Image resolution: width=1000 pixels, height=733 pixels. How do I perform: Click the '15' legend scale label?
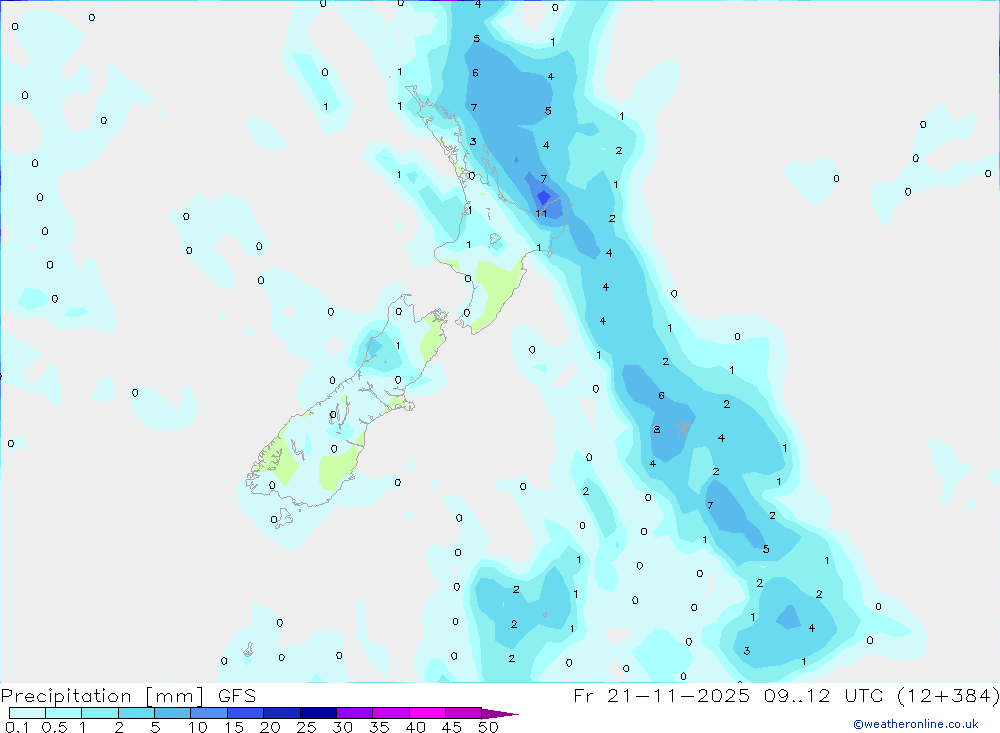coord(234,727)
